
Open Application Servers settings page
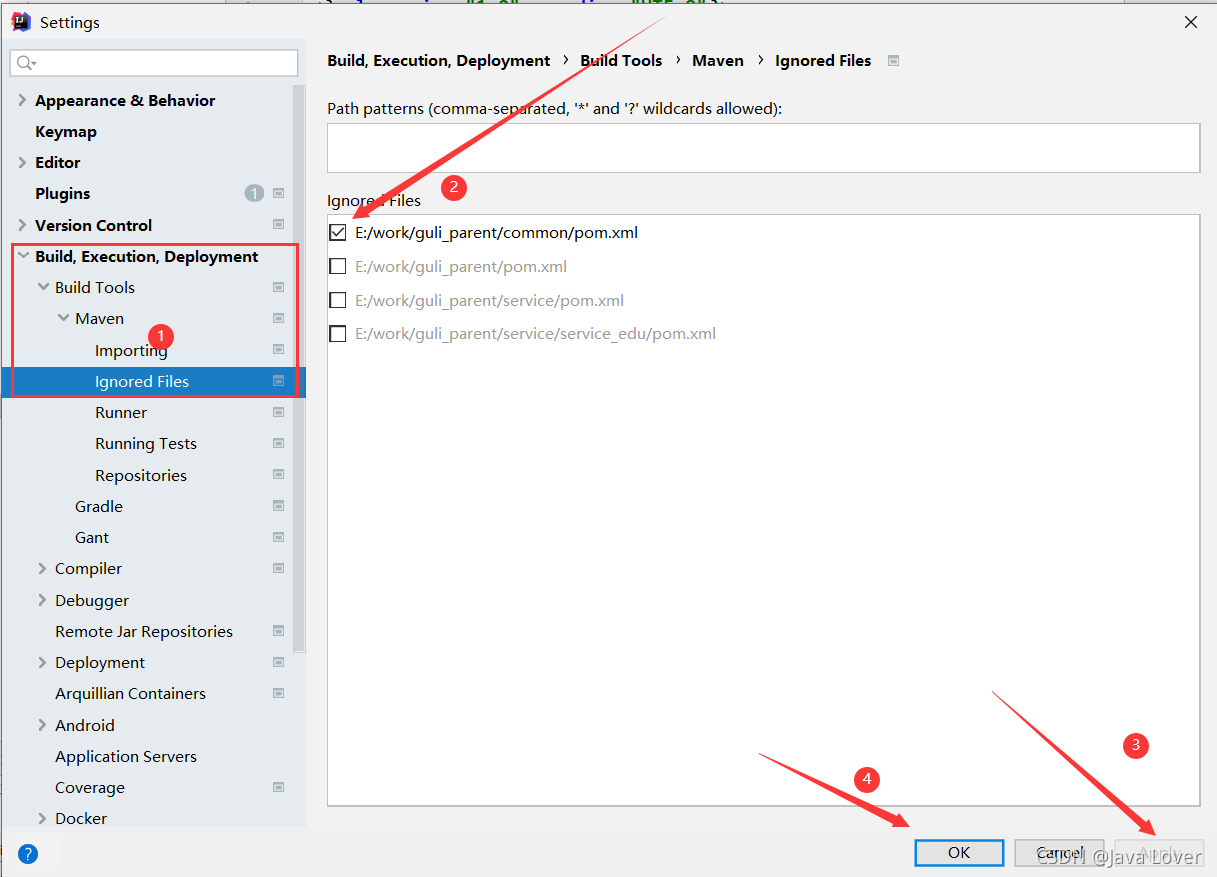coord(126,756)
